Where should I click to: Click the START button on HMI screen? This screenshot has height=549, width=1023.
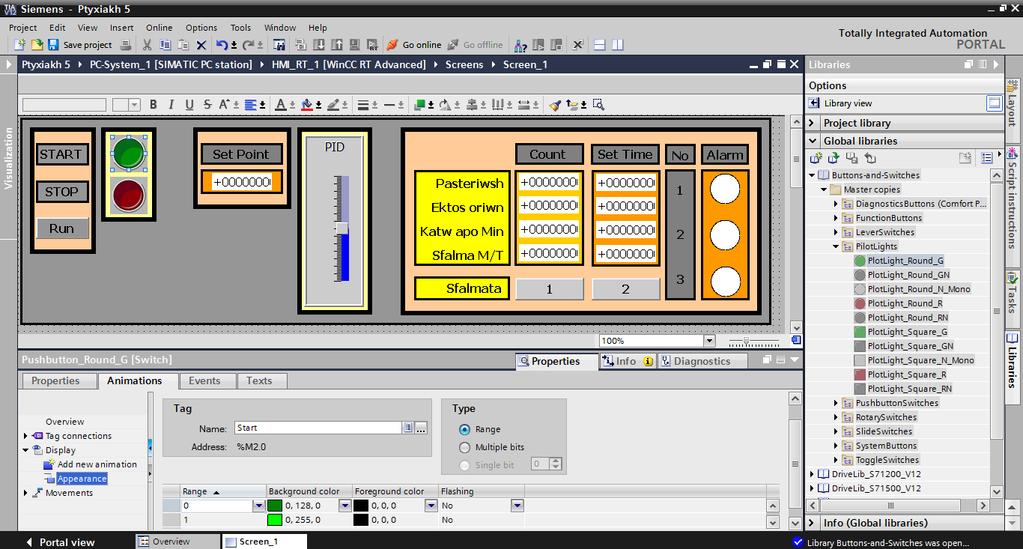[61, 155]
